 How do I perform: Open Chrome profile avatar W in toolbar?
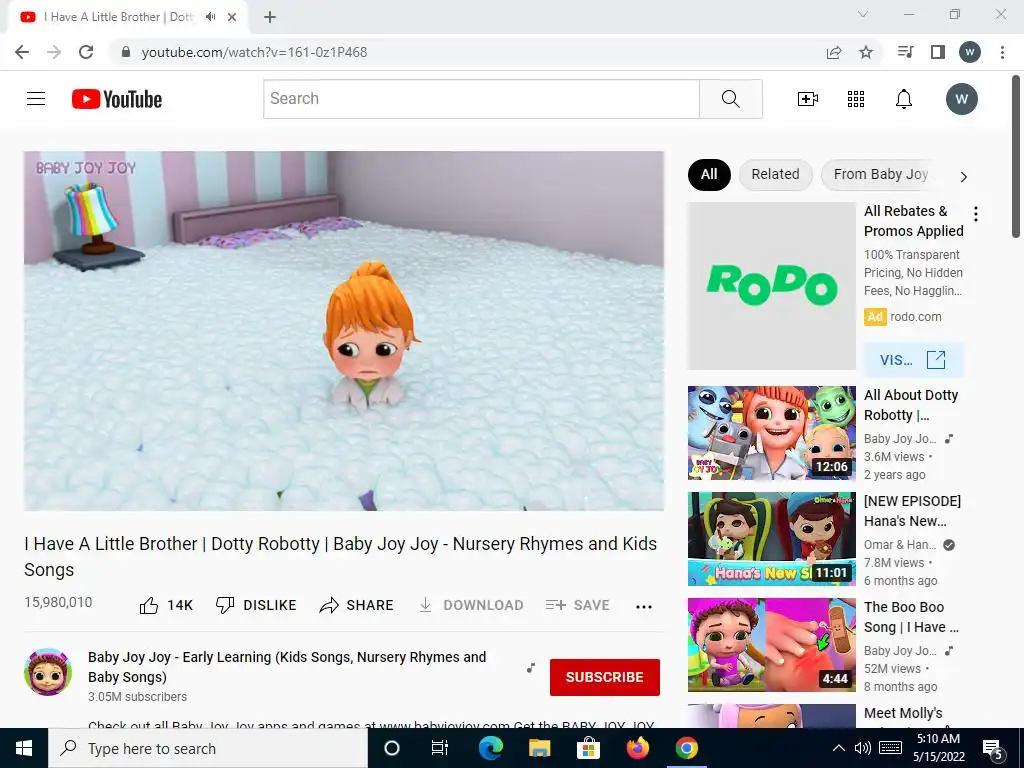click(970, 52)
